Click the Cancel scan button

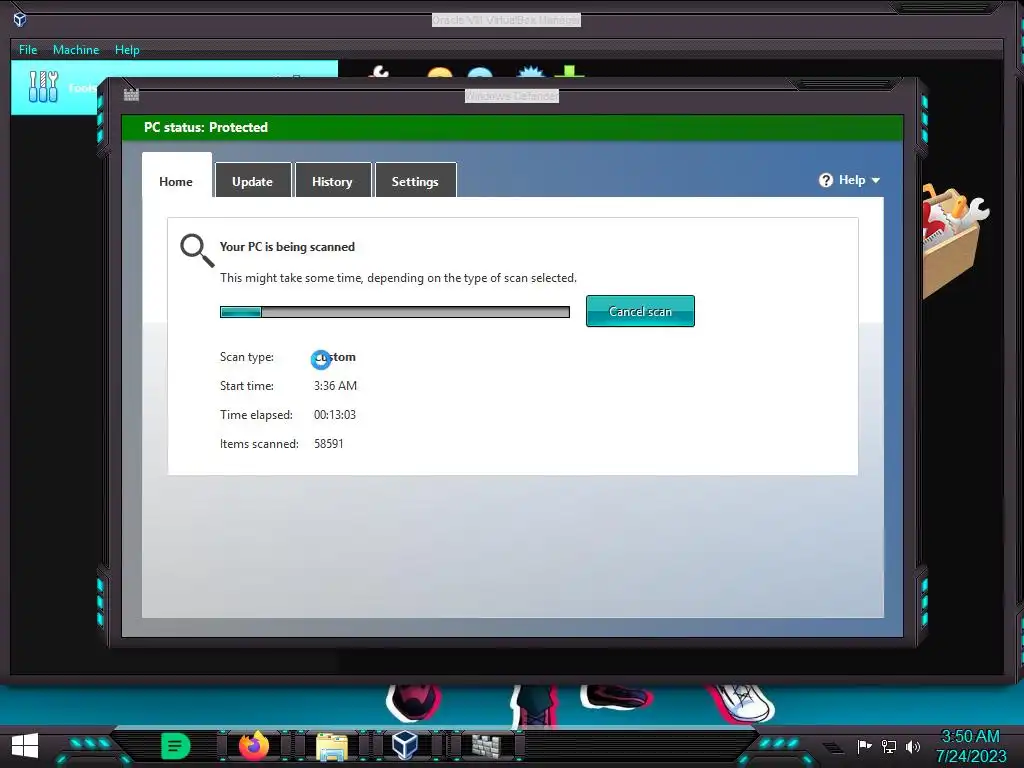click(640, 312)
